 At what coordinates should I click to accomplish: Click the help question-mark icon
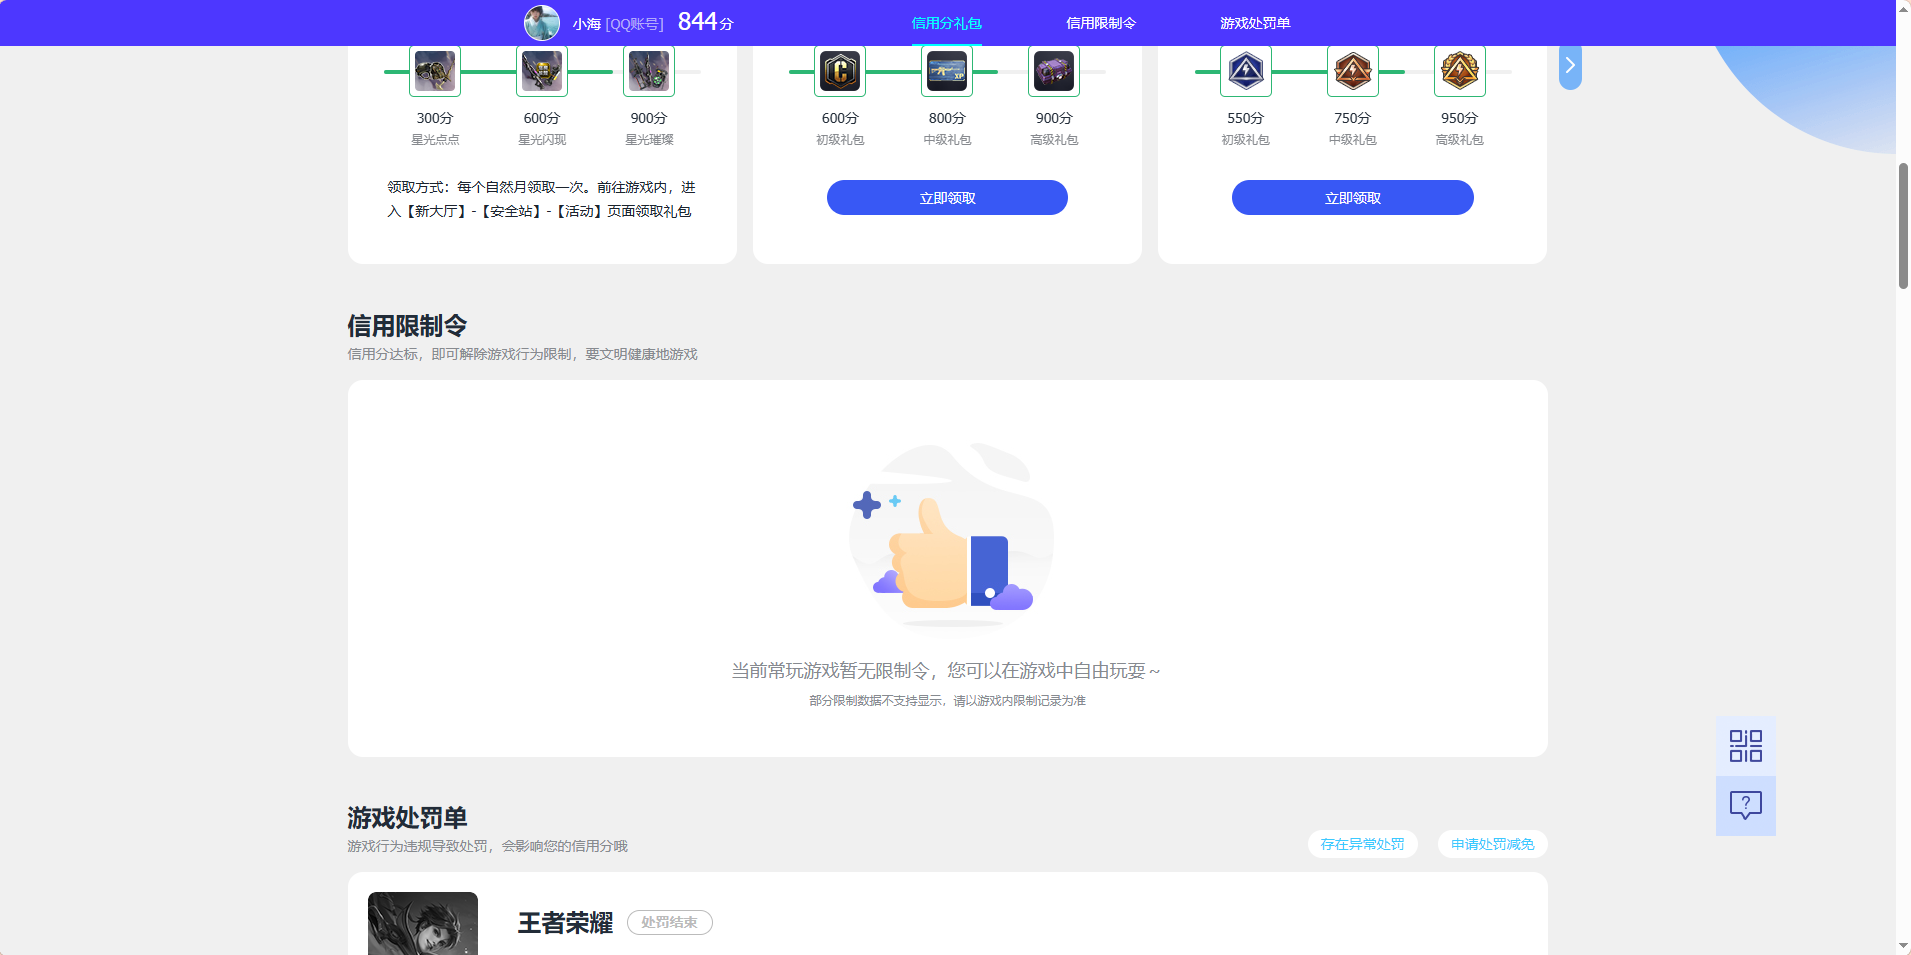point(1745,806)
